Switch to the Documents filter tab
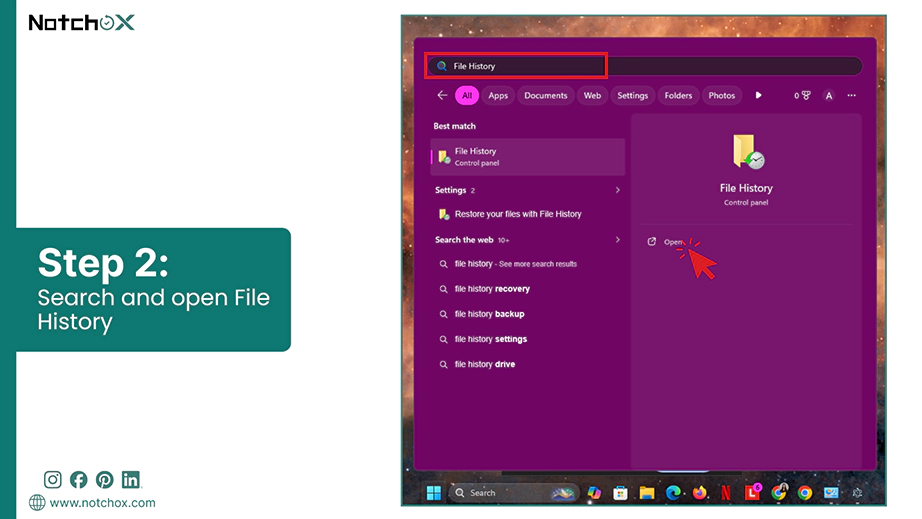 (x=546, y=95)
